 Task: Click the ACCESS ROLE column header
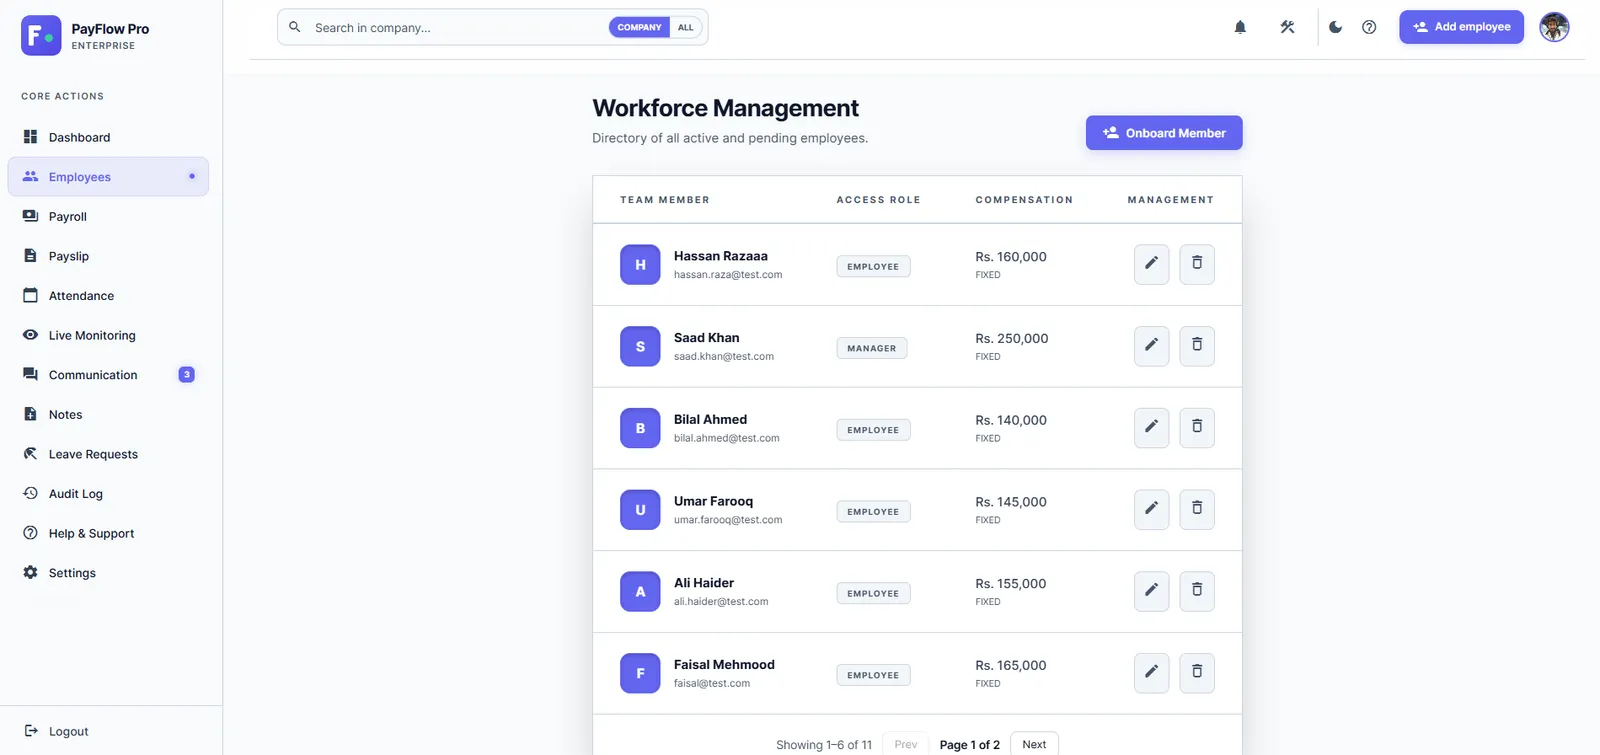[878, 200]
